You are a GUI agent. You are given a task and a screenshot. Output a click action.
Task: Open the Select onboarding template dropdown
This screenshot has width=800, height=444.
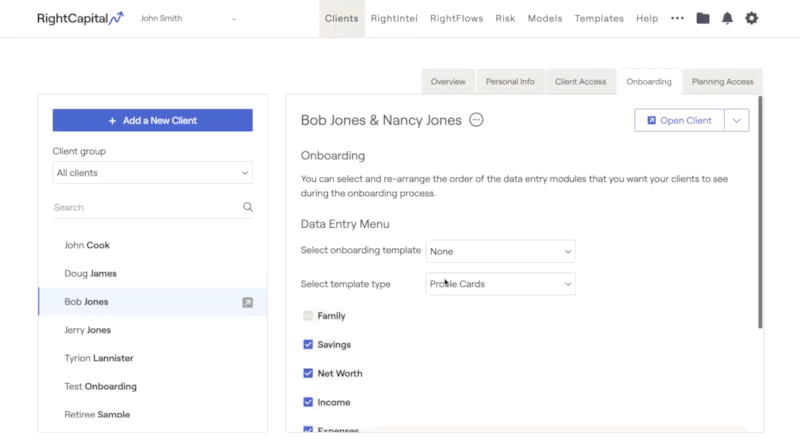point(501,252)
